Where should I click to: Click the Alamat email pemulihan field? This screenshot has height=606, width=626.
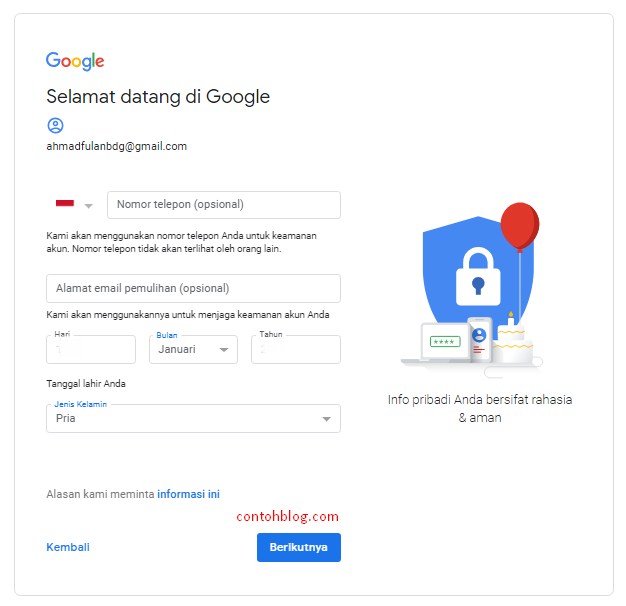point(193,288)
